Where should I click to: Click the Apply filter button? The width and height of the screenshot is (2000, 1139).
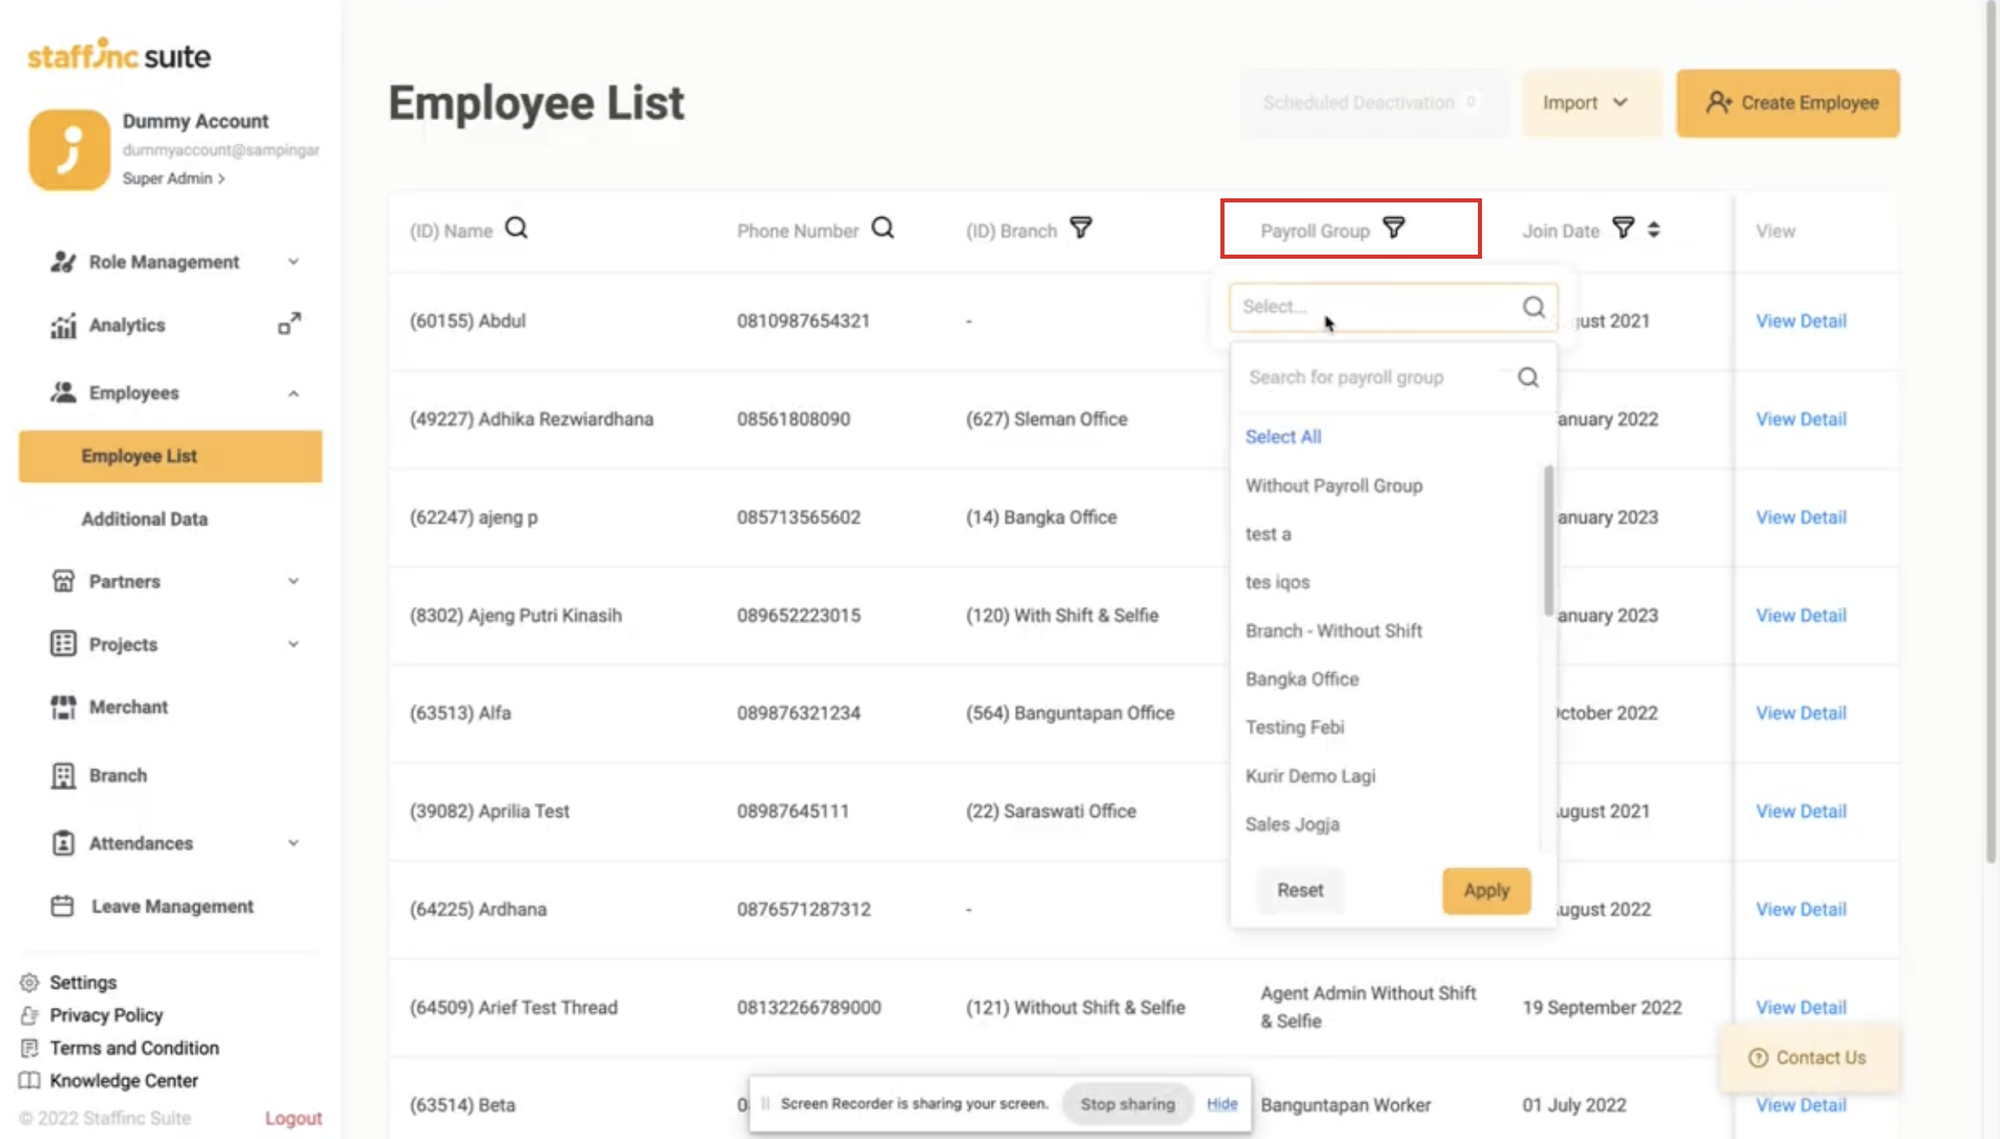(1486, 890)
